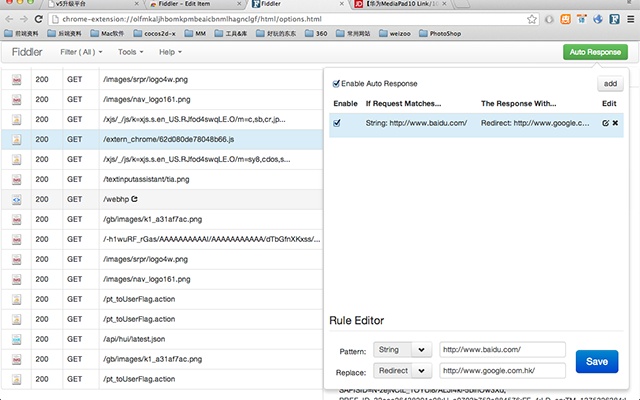Click the 360 bookmark folder
640x400 pixels.
click(x=316, y=33)
